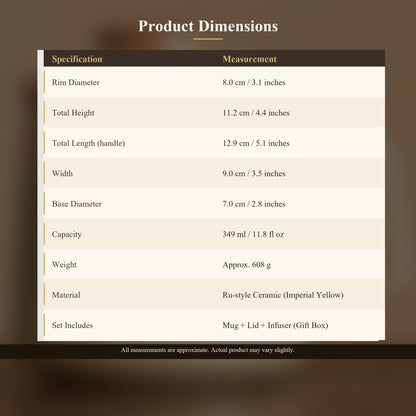Click the 7.0 cm / 2.8 inches value
The height and width of the screenshot is (416, 416).
[254, 204]
